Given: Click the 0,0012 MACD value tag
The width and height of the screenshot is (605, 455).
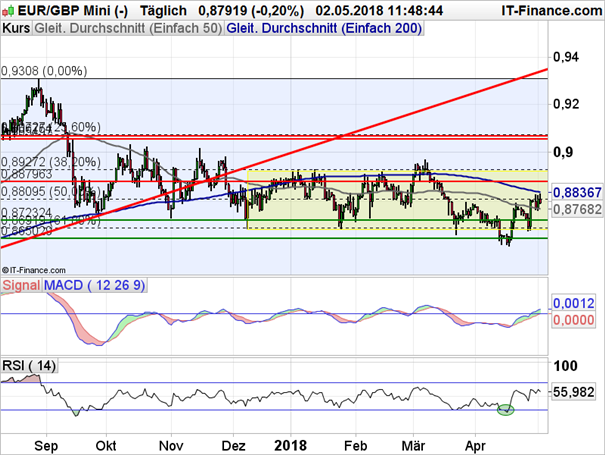Looking at the screenshot, I should [573, 303].
